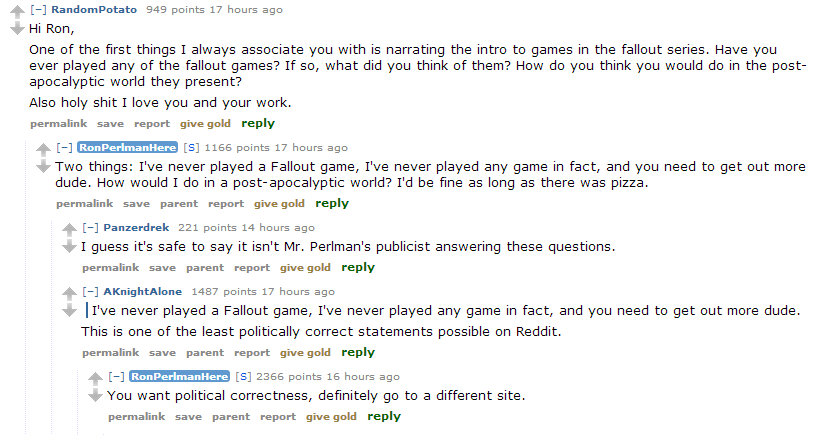This screenshot has width=821, height=435.
Task: Open AKnightAlone's user profile
Action: [x=142, y=292]
